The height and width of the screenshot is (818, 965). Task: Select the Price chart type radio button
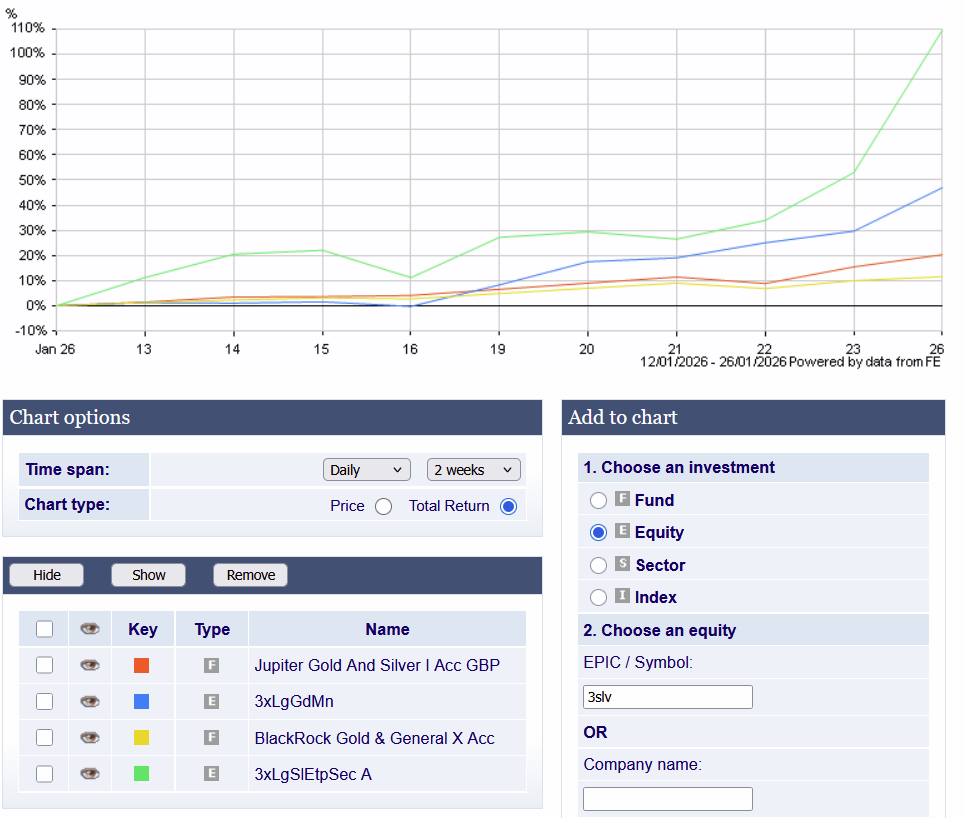tap(383, 506)
